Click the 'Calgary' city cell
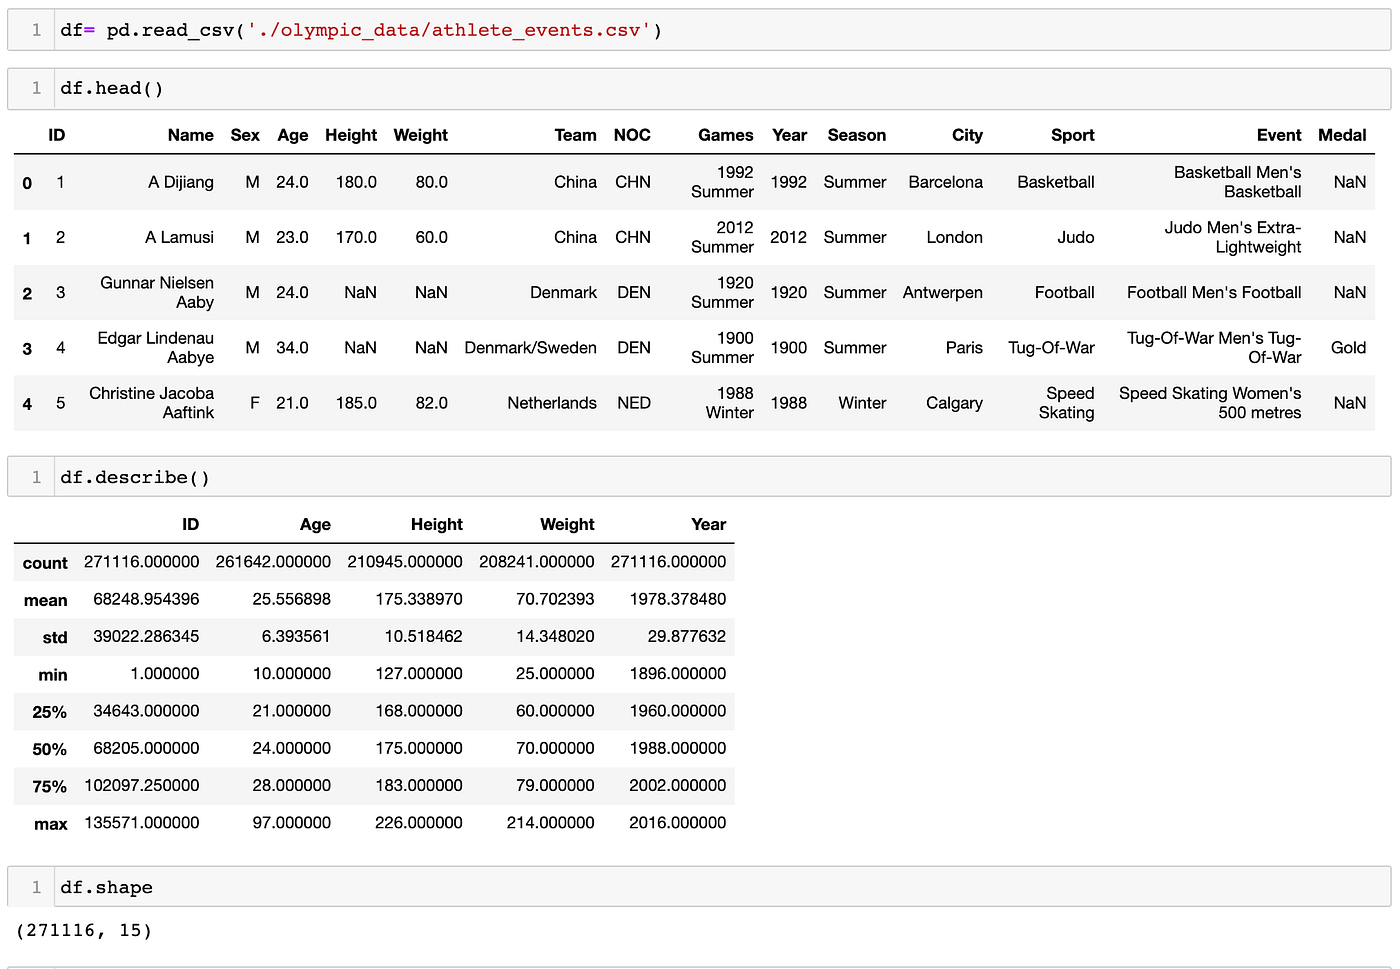The image size is (1400, 969). click(954, 402)
